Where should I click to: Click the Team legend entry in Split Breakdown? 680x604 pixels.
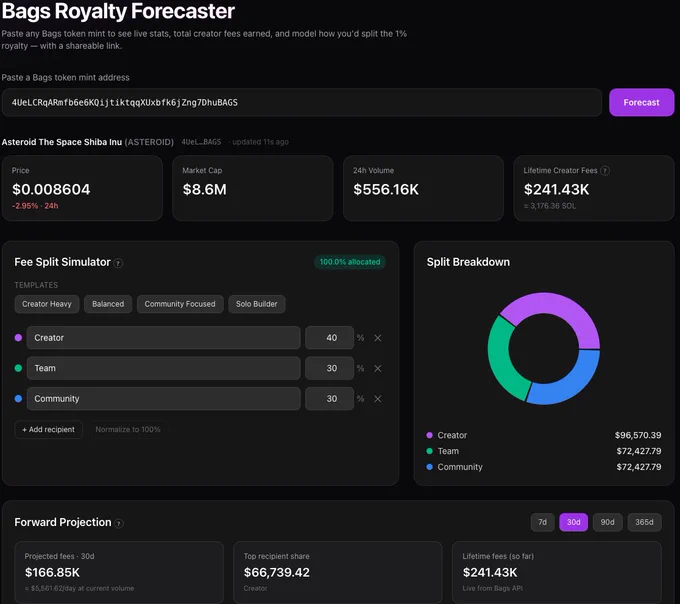pos(443,451)
